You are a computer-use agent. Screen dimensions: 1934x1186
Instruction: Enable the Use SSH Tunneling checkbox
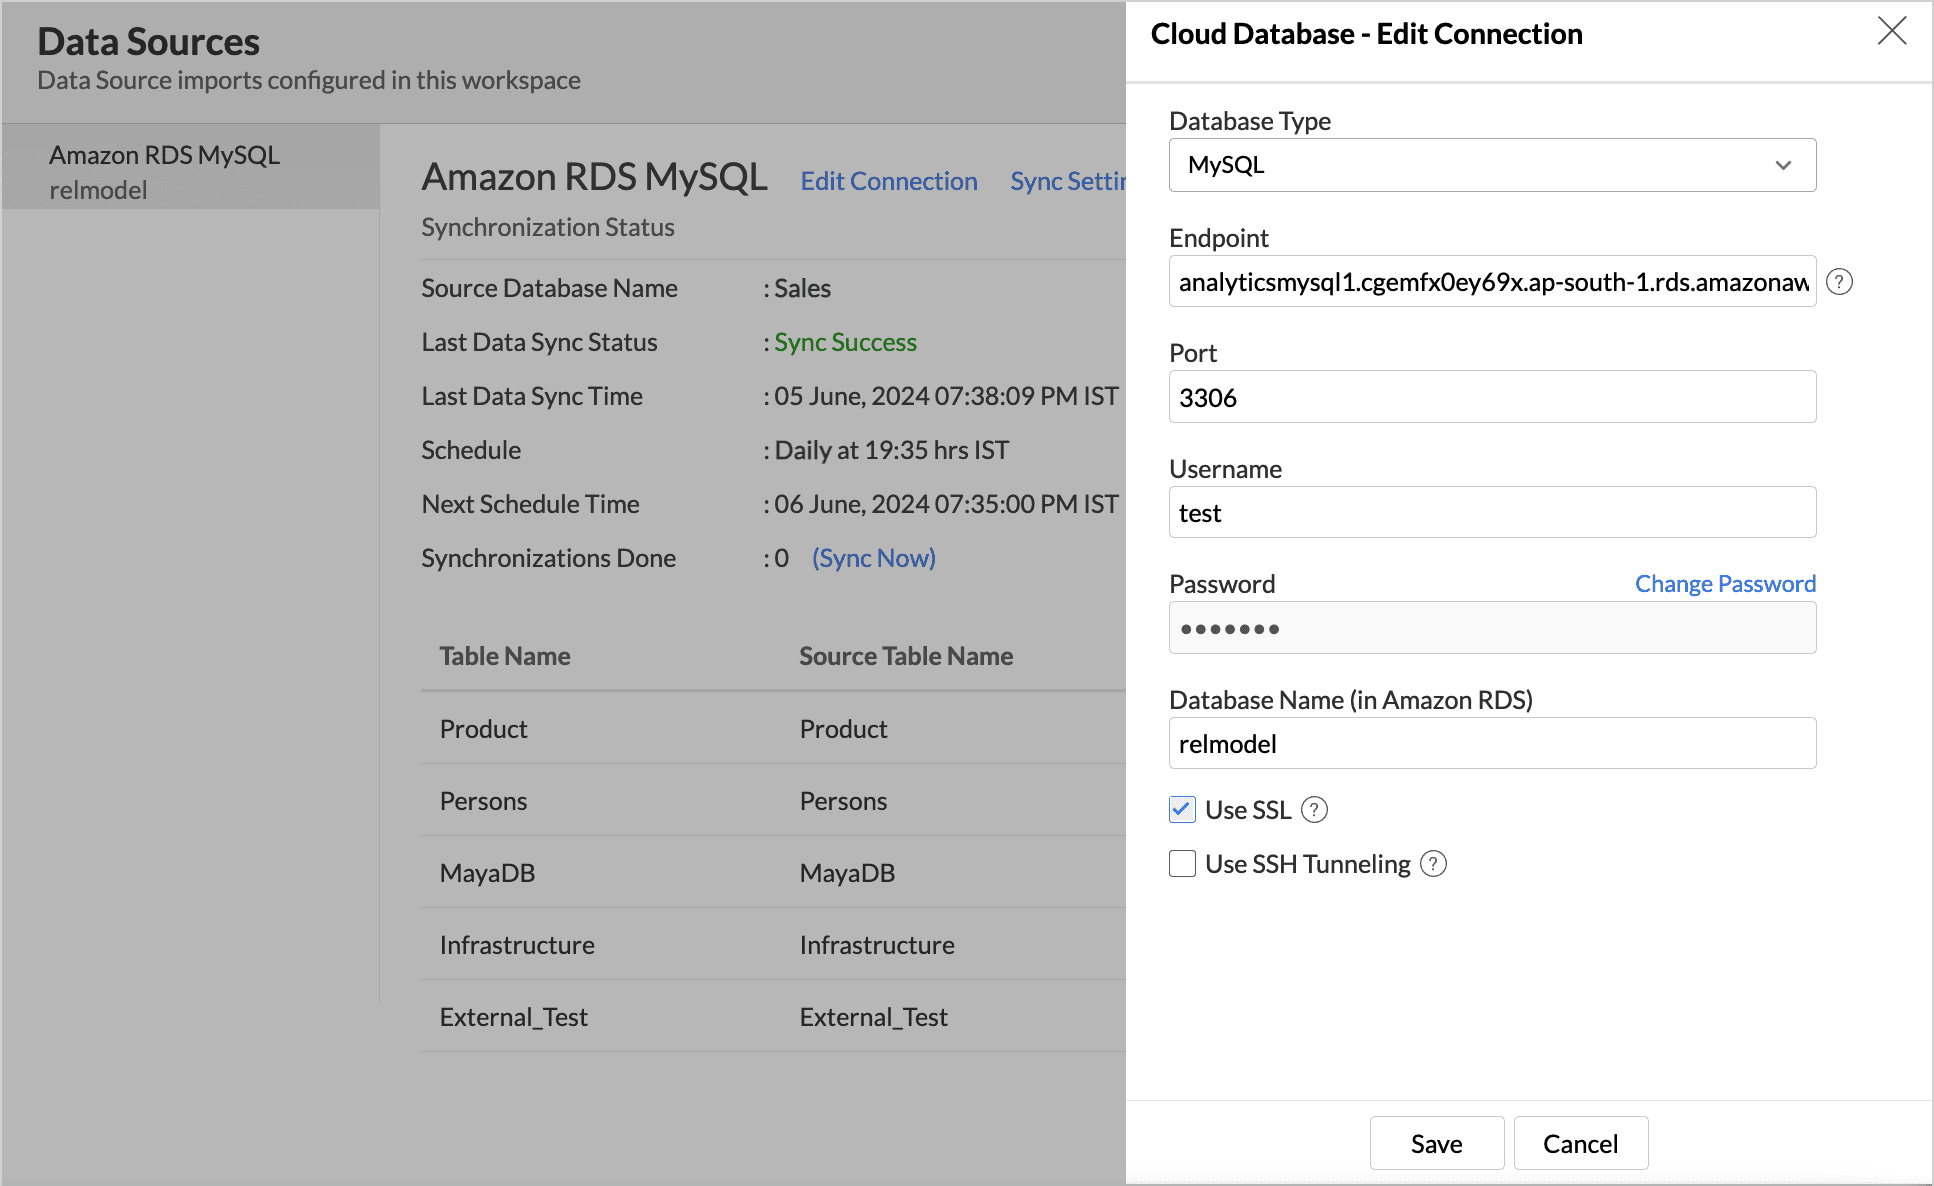1182,864
